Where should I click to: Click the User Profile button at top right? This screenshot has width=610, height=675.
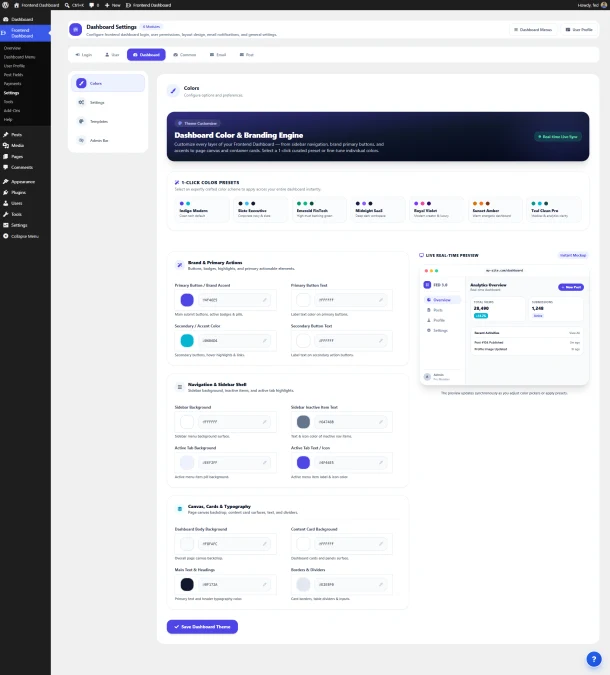pyautogui.click(x=579, y=30)
